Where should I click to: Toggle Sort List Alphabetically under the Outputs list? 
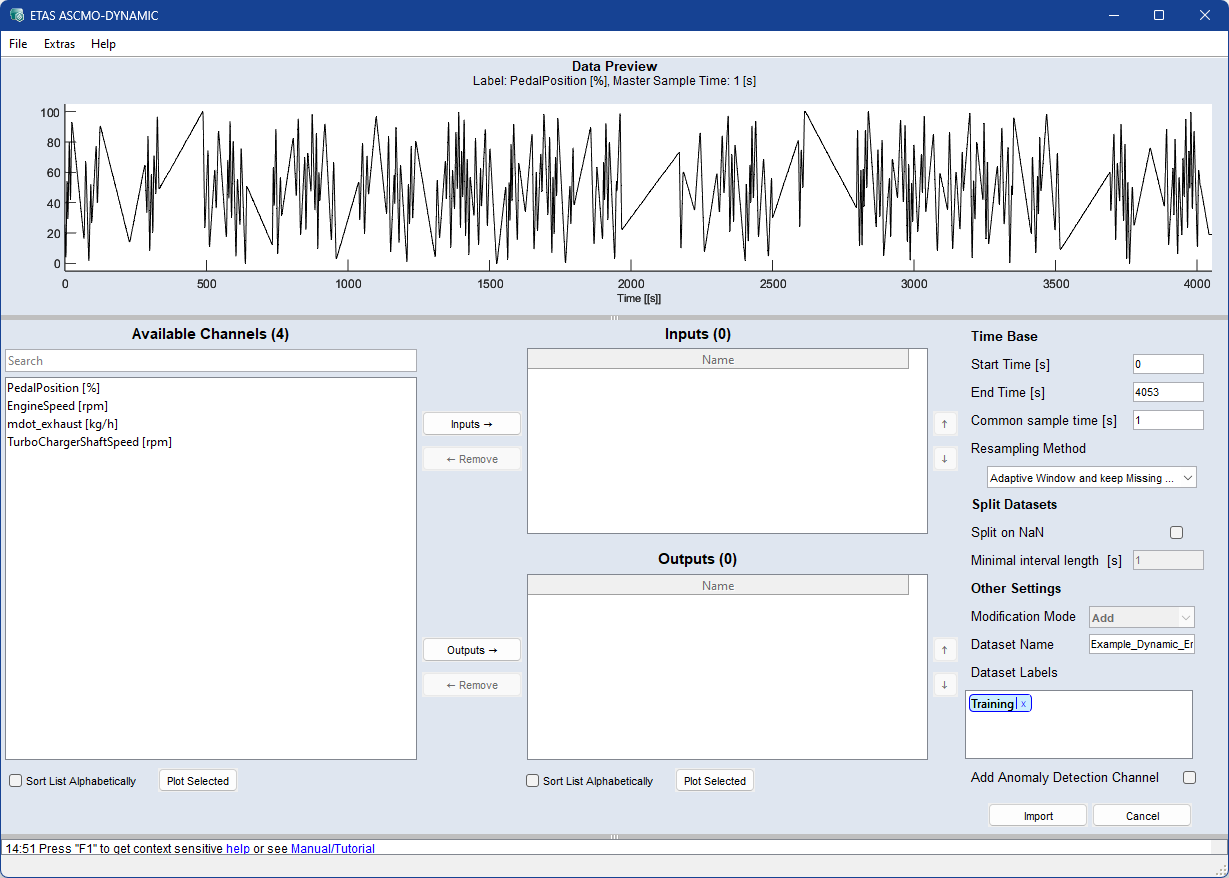tap(533, 781)
